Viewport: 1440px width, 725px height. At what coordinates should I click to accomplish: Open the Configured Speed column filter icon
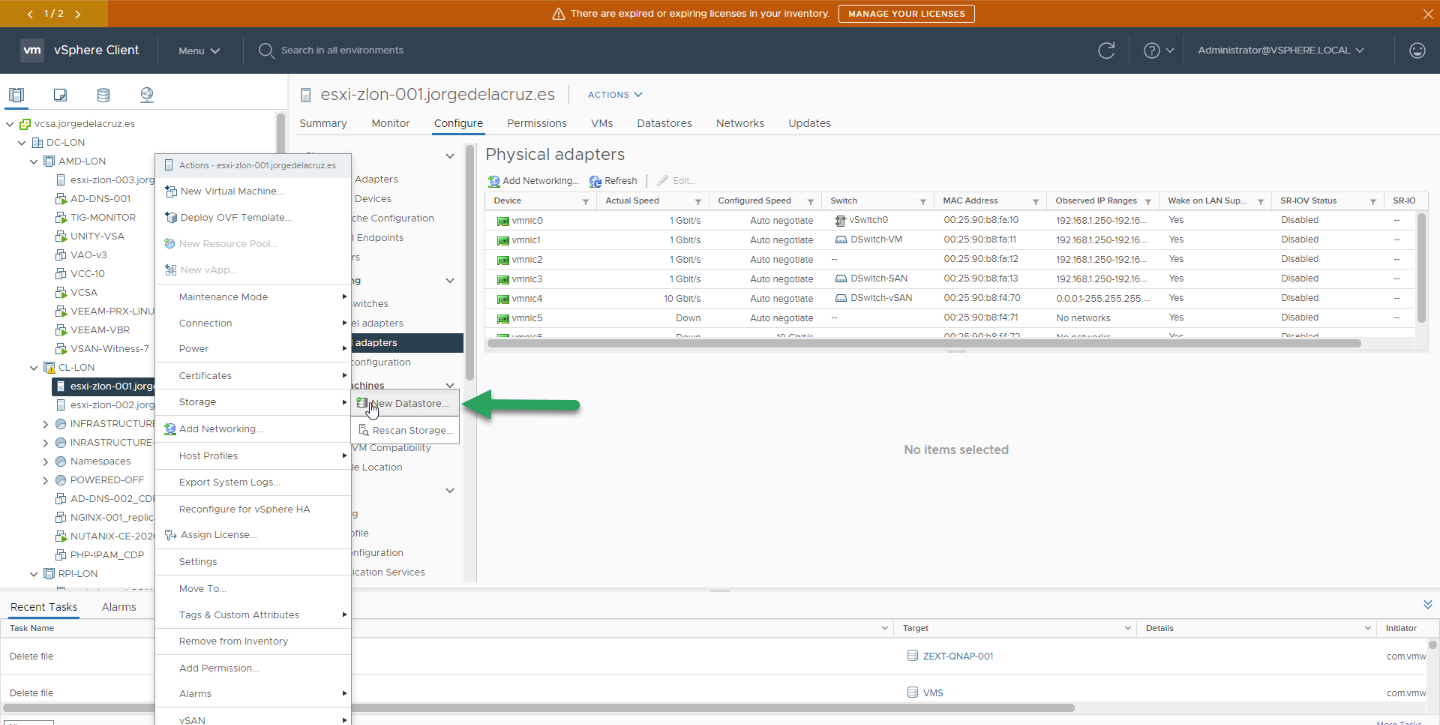(x=810, y=201)
